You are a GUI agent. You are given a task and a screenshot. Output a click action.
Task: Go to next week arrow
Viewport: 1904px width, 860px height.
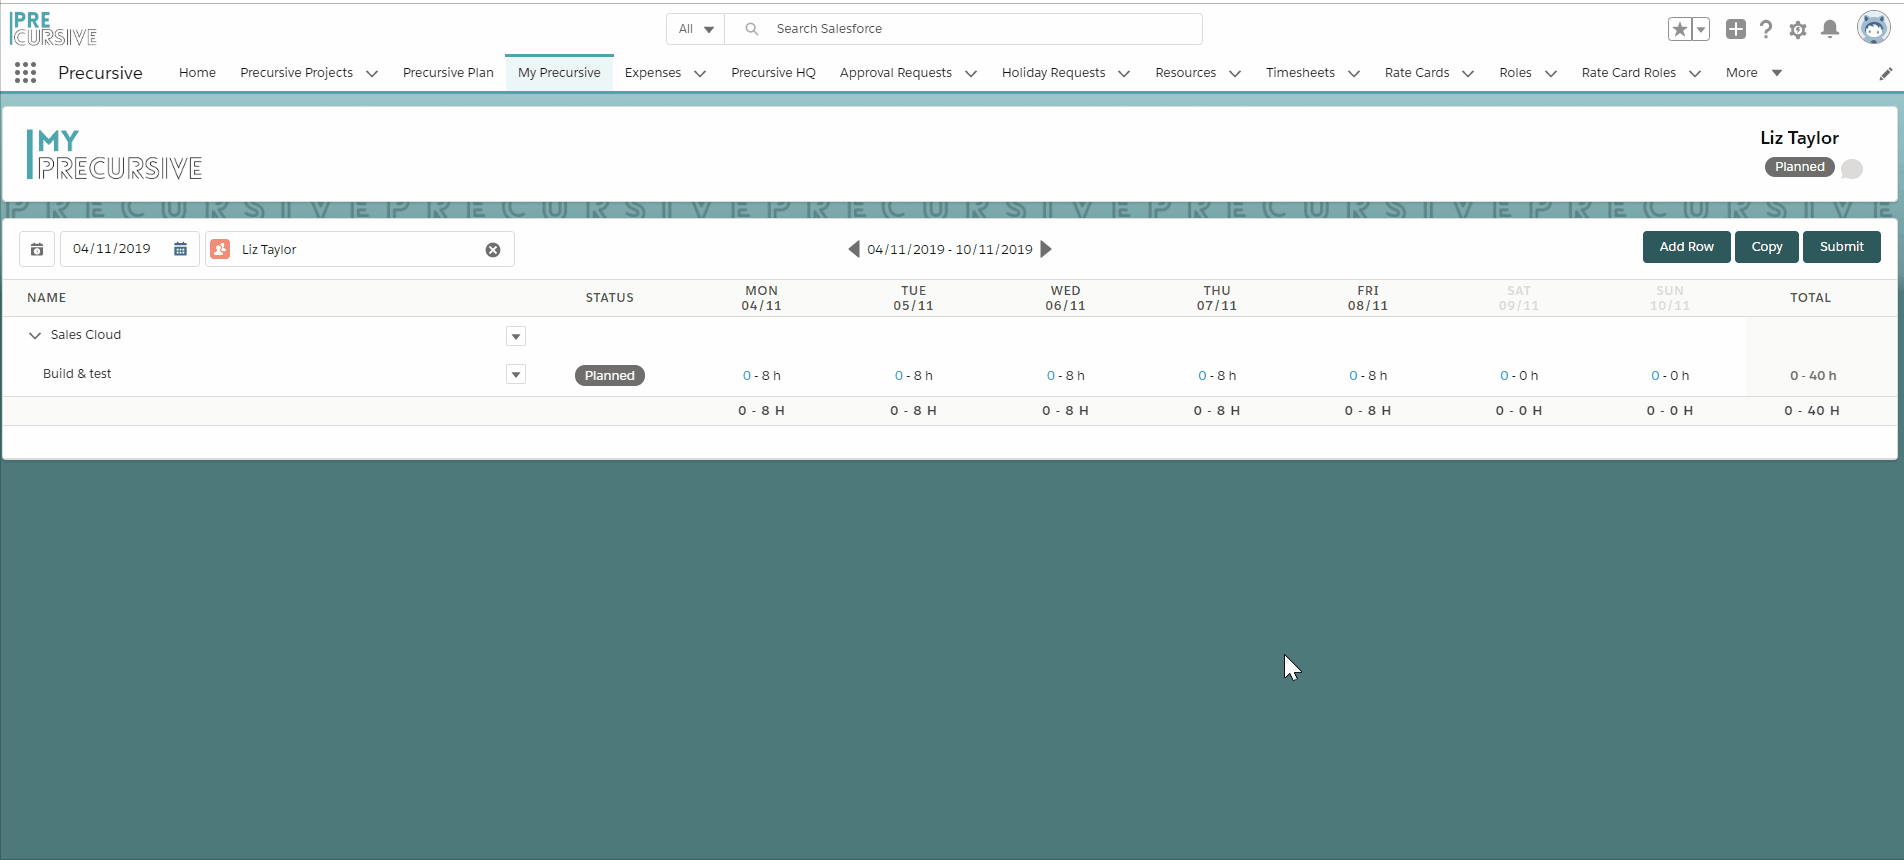(x=1046, y=249)
